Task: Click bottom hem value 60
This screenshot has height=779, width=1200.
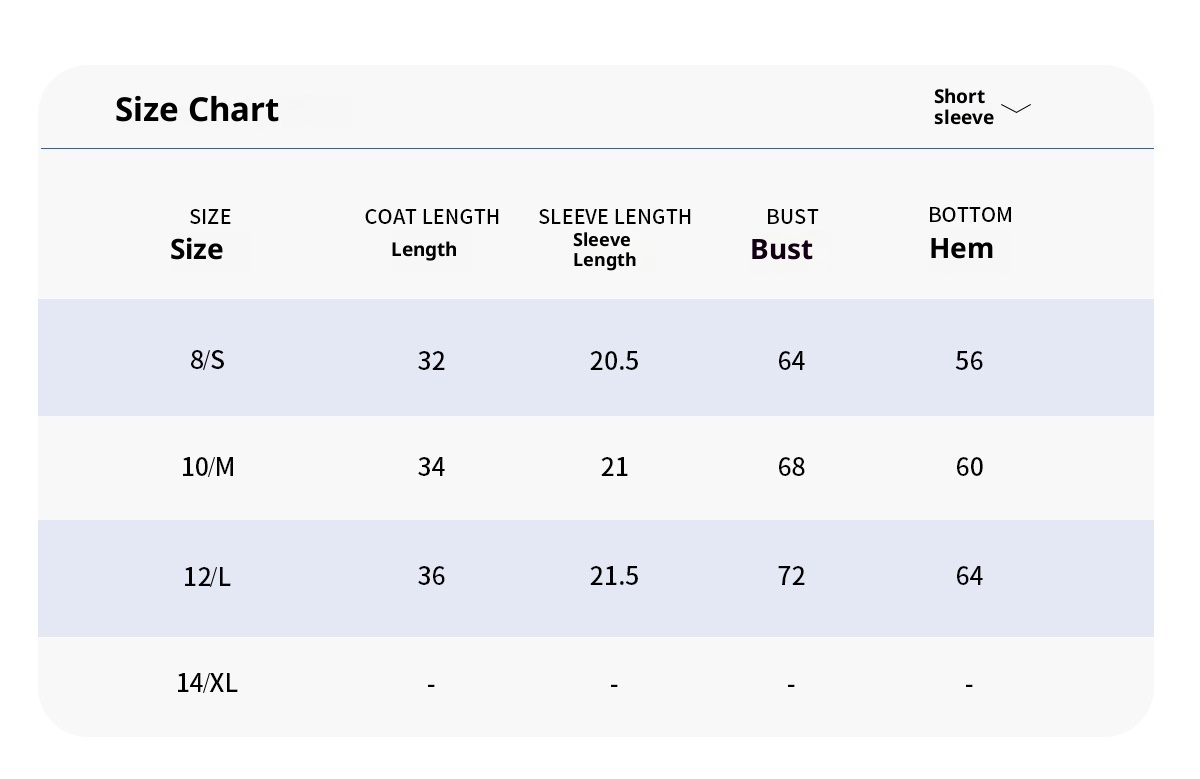Action: (x=969, y=467)
